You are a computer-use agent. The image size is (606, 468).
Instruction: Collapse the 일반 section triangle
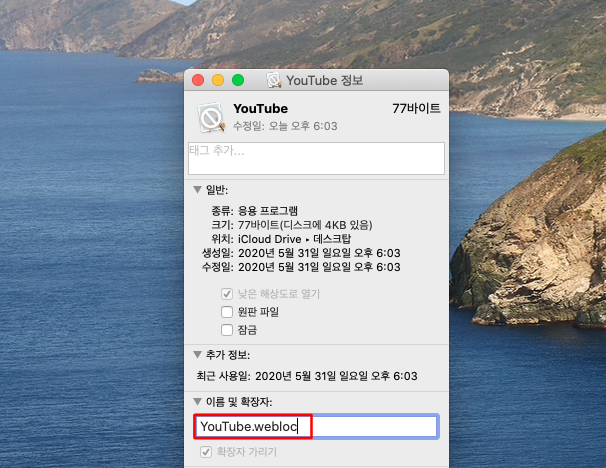[x=197, y=190]
